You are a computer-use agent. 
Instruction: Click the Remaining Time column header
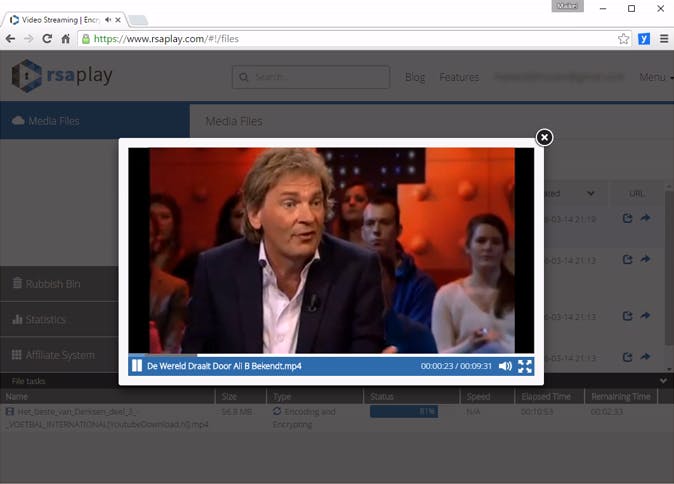pos(621,396)
